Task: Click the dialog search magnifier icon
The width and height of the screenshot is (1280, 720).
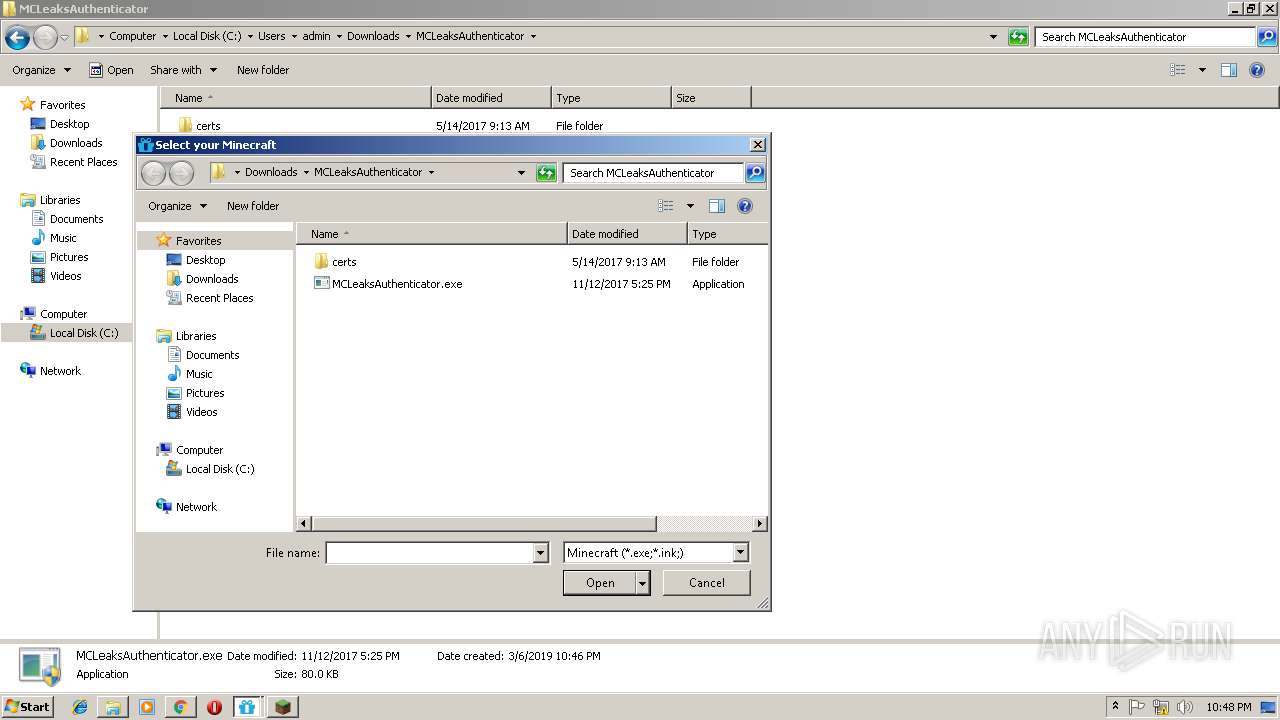Action: click(x=755, y=173)
